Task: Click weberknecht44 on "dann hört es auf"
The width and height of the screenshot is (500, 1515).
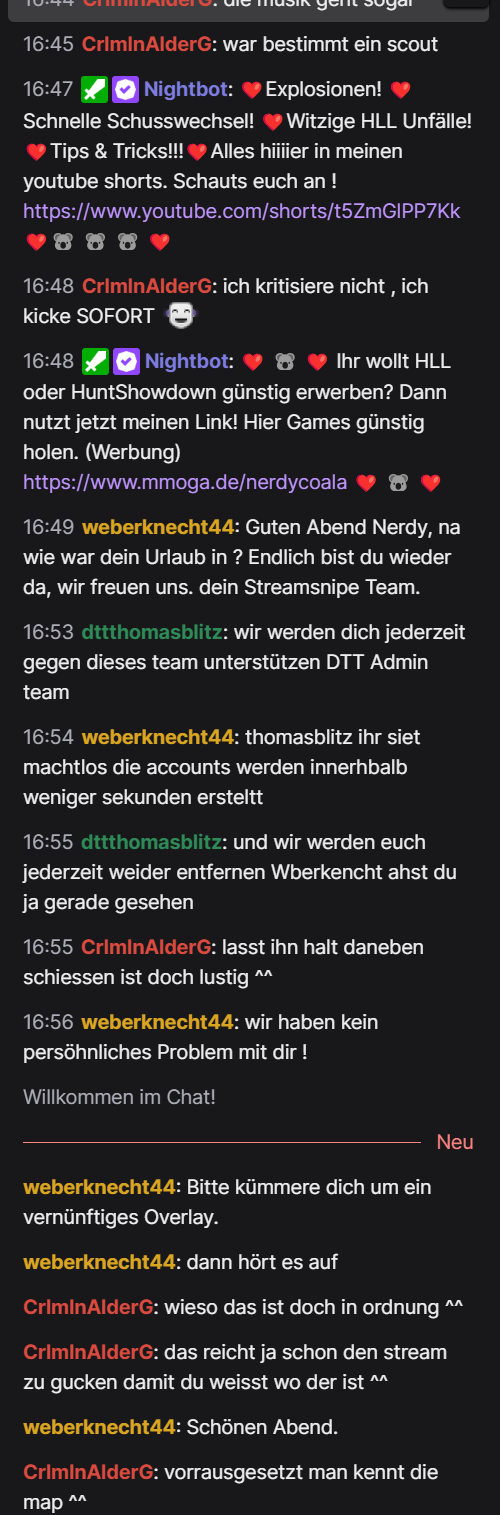Action: (x=99, y=1262)
